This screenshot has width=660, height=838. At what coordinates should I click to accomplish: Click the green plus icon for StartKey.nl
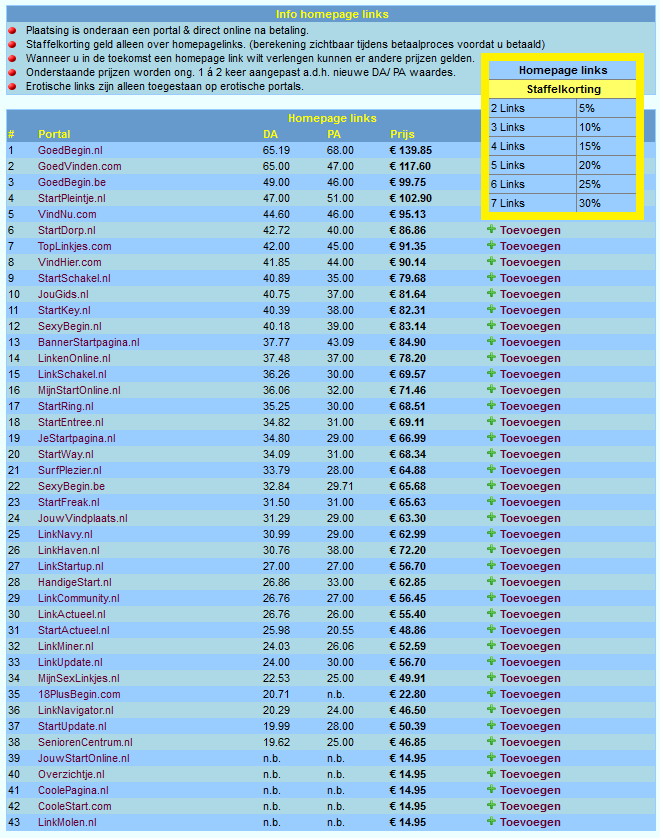pyautogui.click(x=491, y=309)
